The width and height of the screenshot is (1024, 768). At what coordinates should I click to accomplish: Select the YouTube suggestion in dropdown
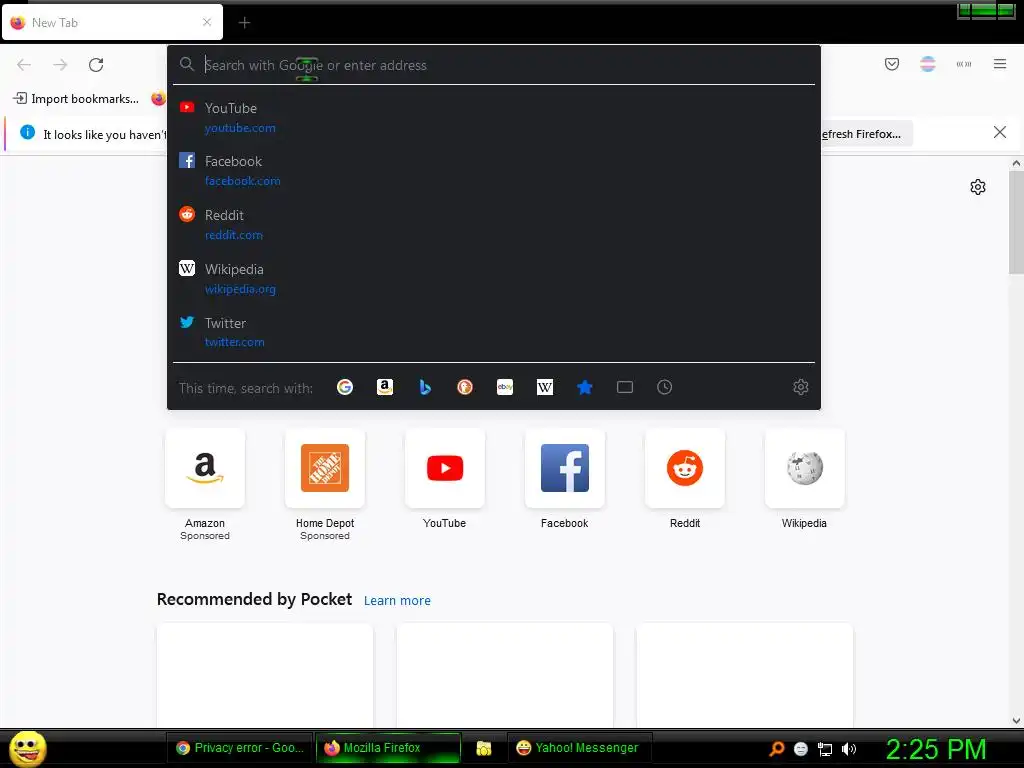click(x=494, y=118)
